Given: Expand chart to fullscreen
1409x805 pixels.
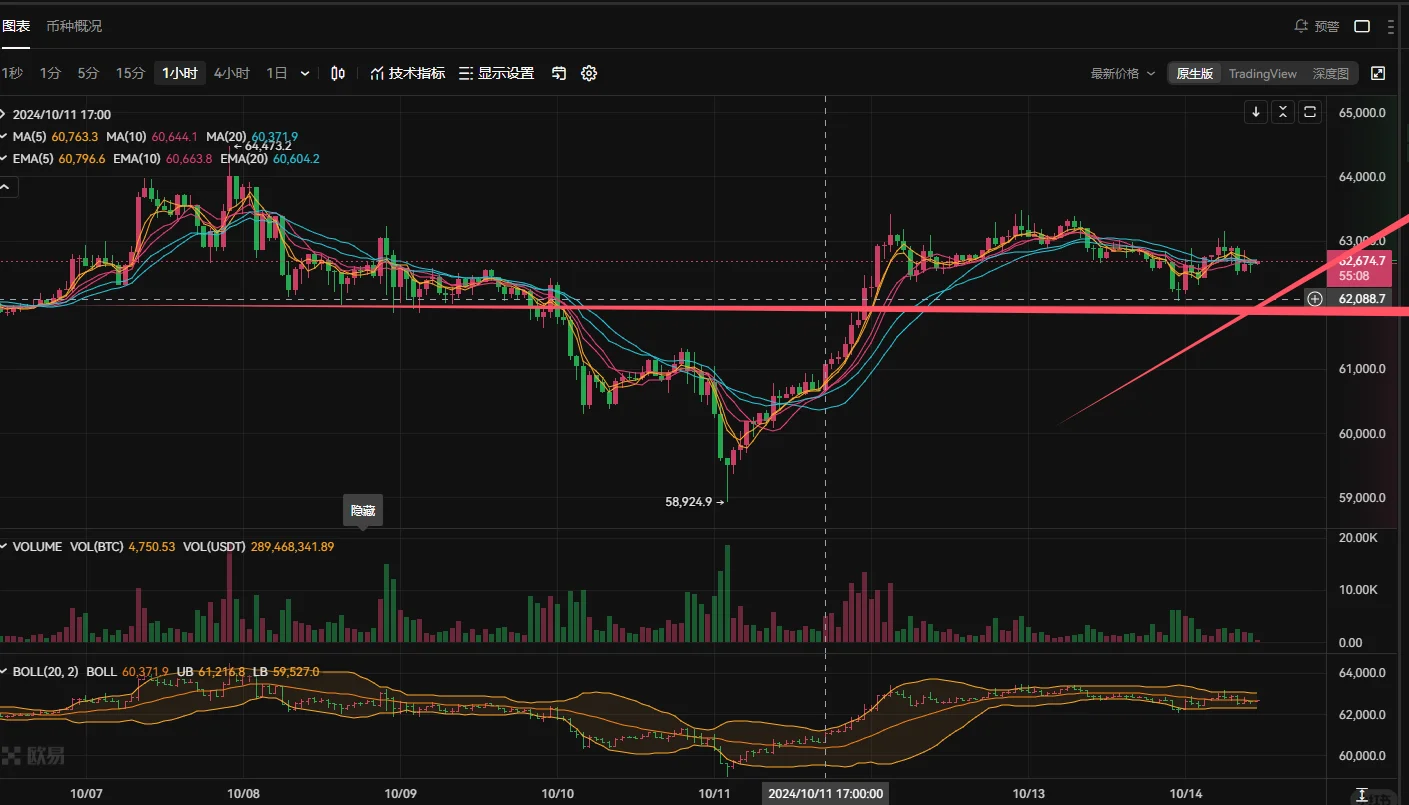Looking at the screenshot, I should coord(1378,73).
